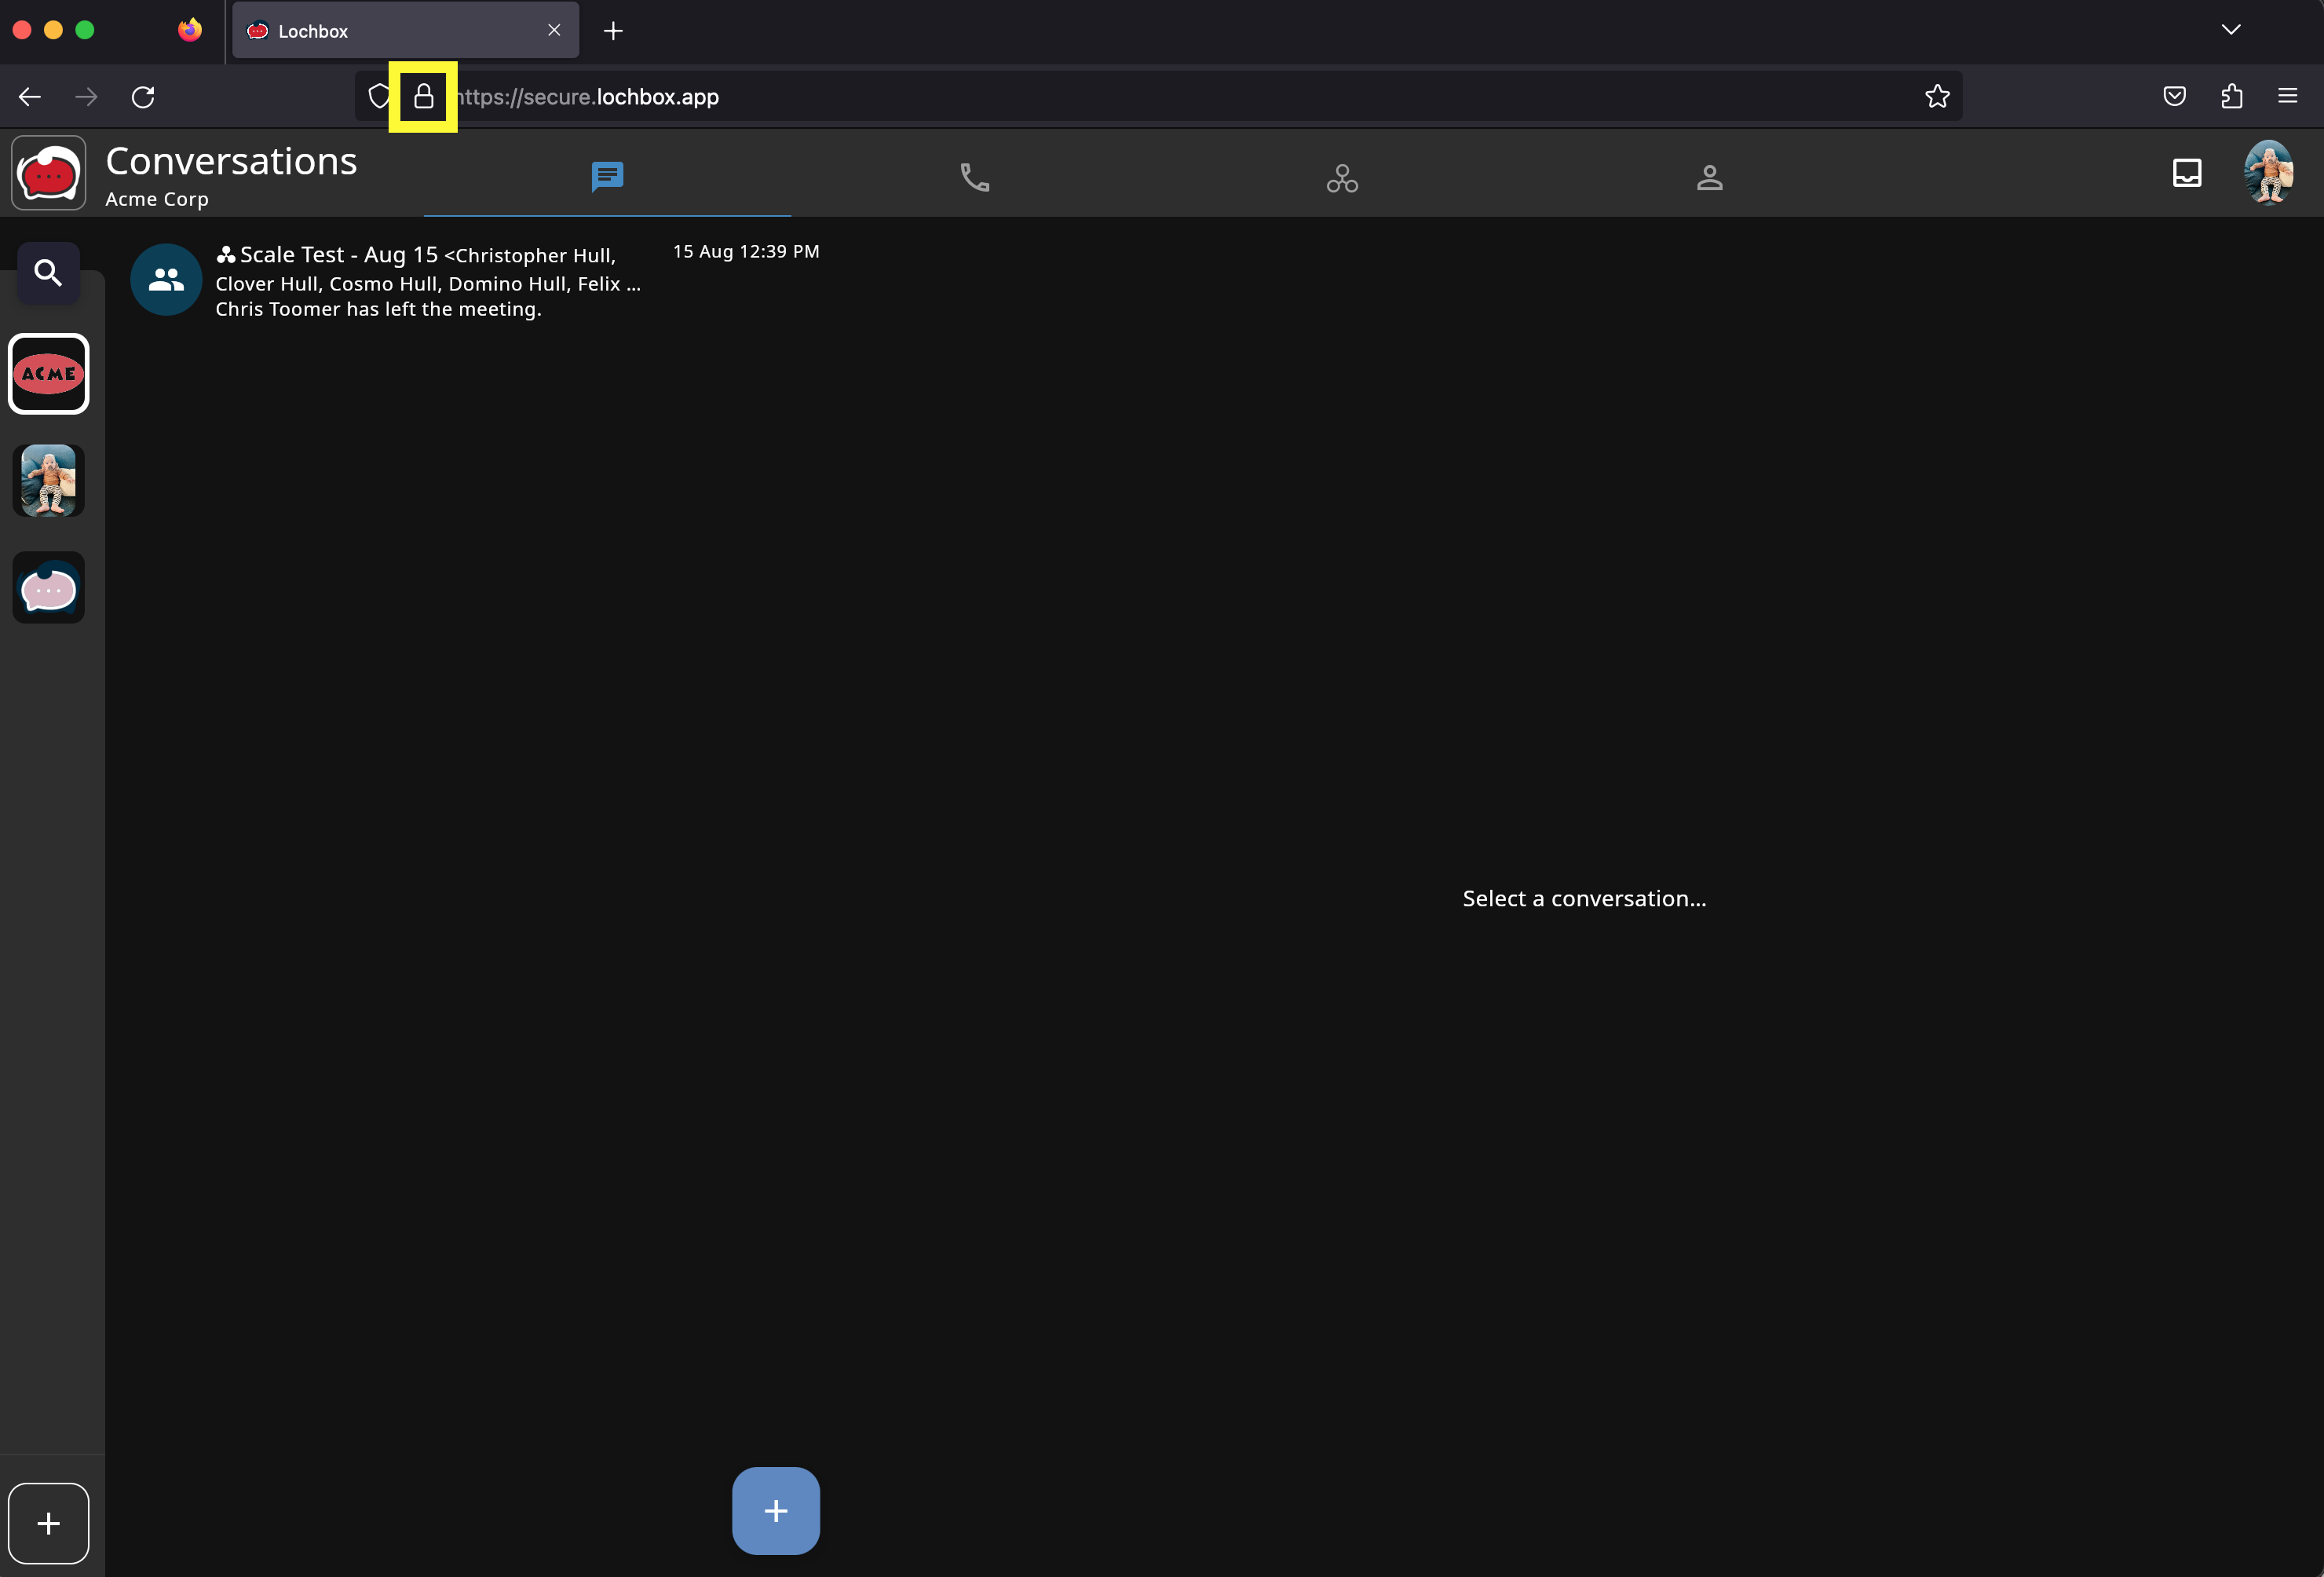
Task: Select the ACME workspace icon
Action: click(48, 374)
